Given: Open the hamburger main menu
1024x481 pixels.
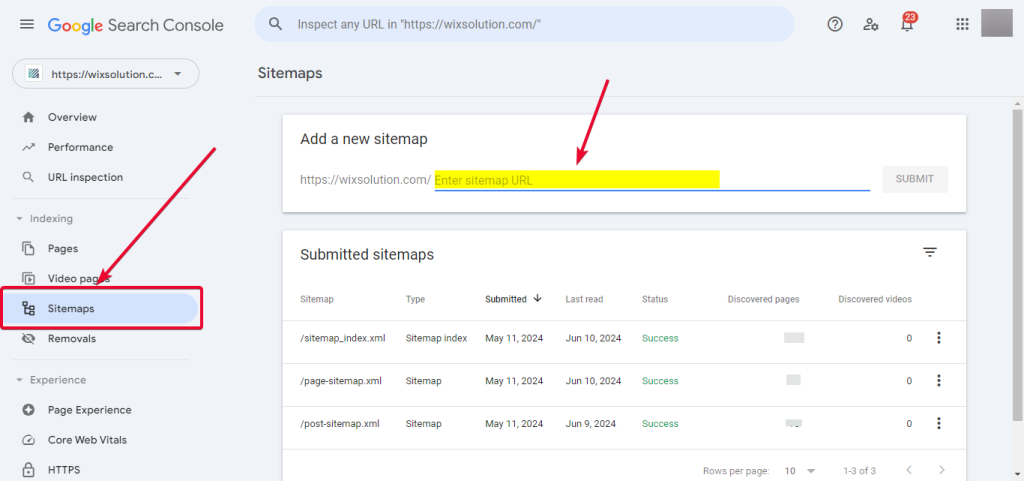Looking at the screenshot, I should (27, 25).
